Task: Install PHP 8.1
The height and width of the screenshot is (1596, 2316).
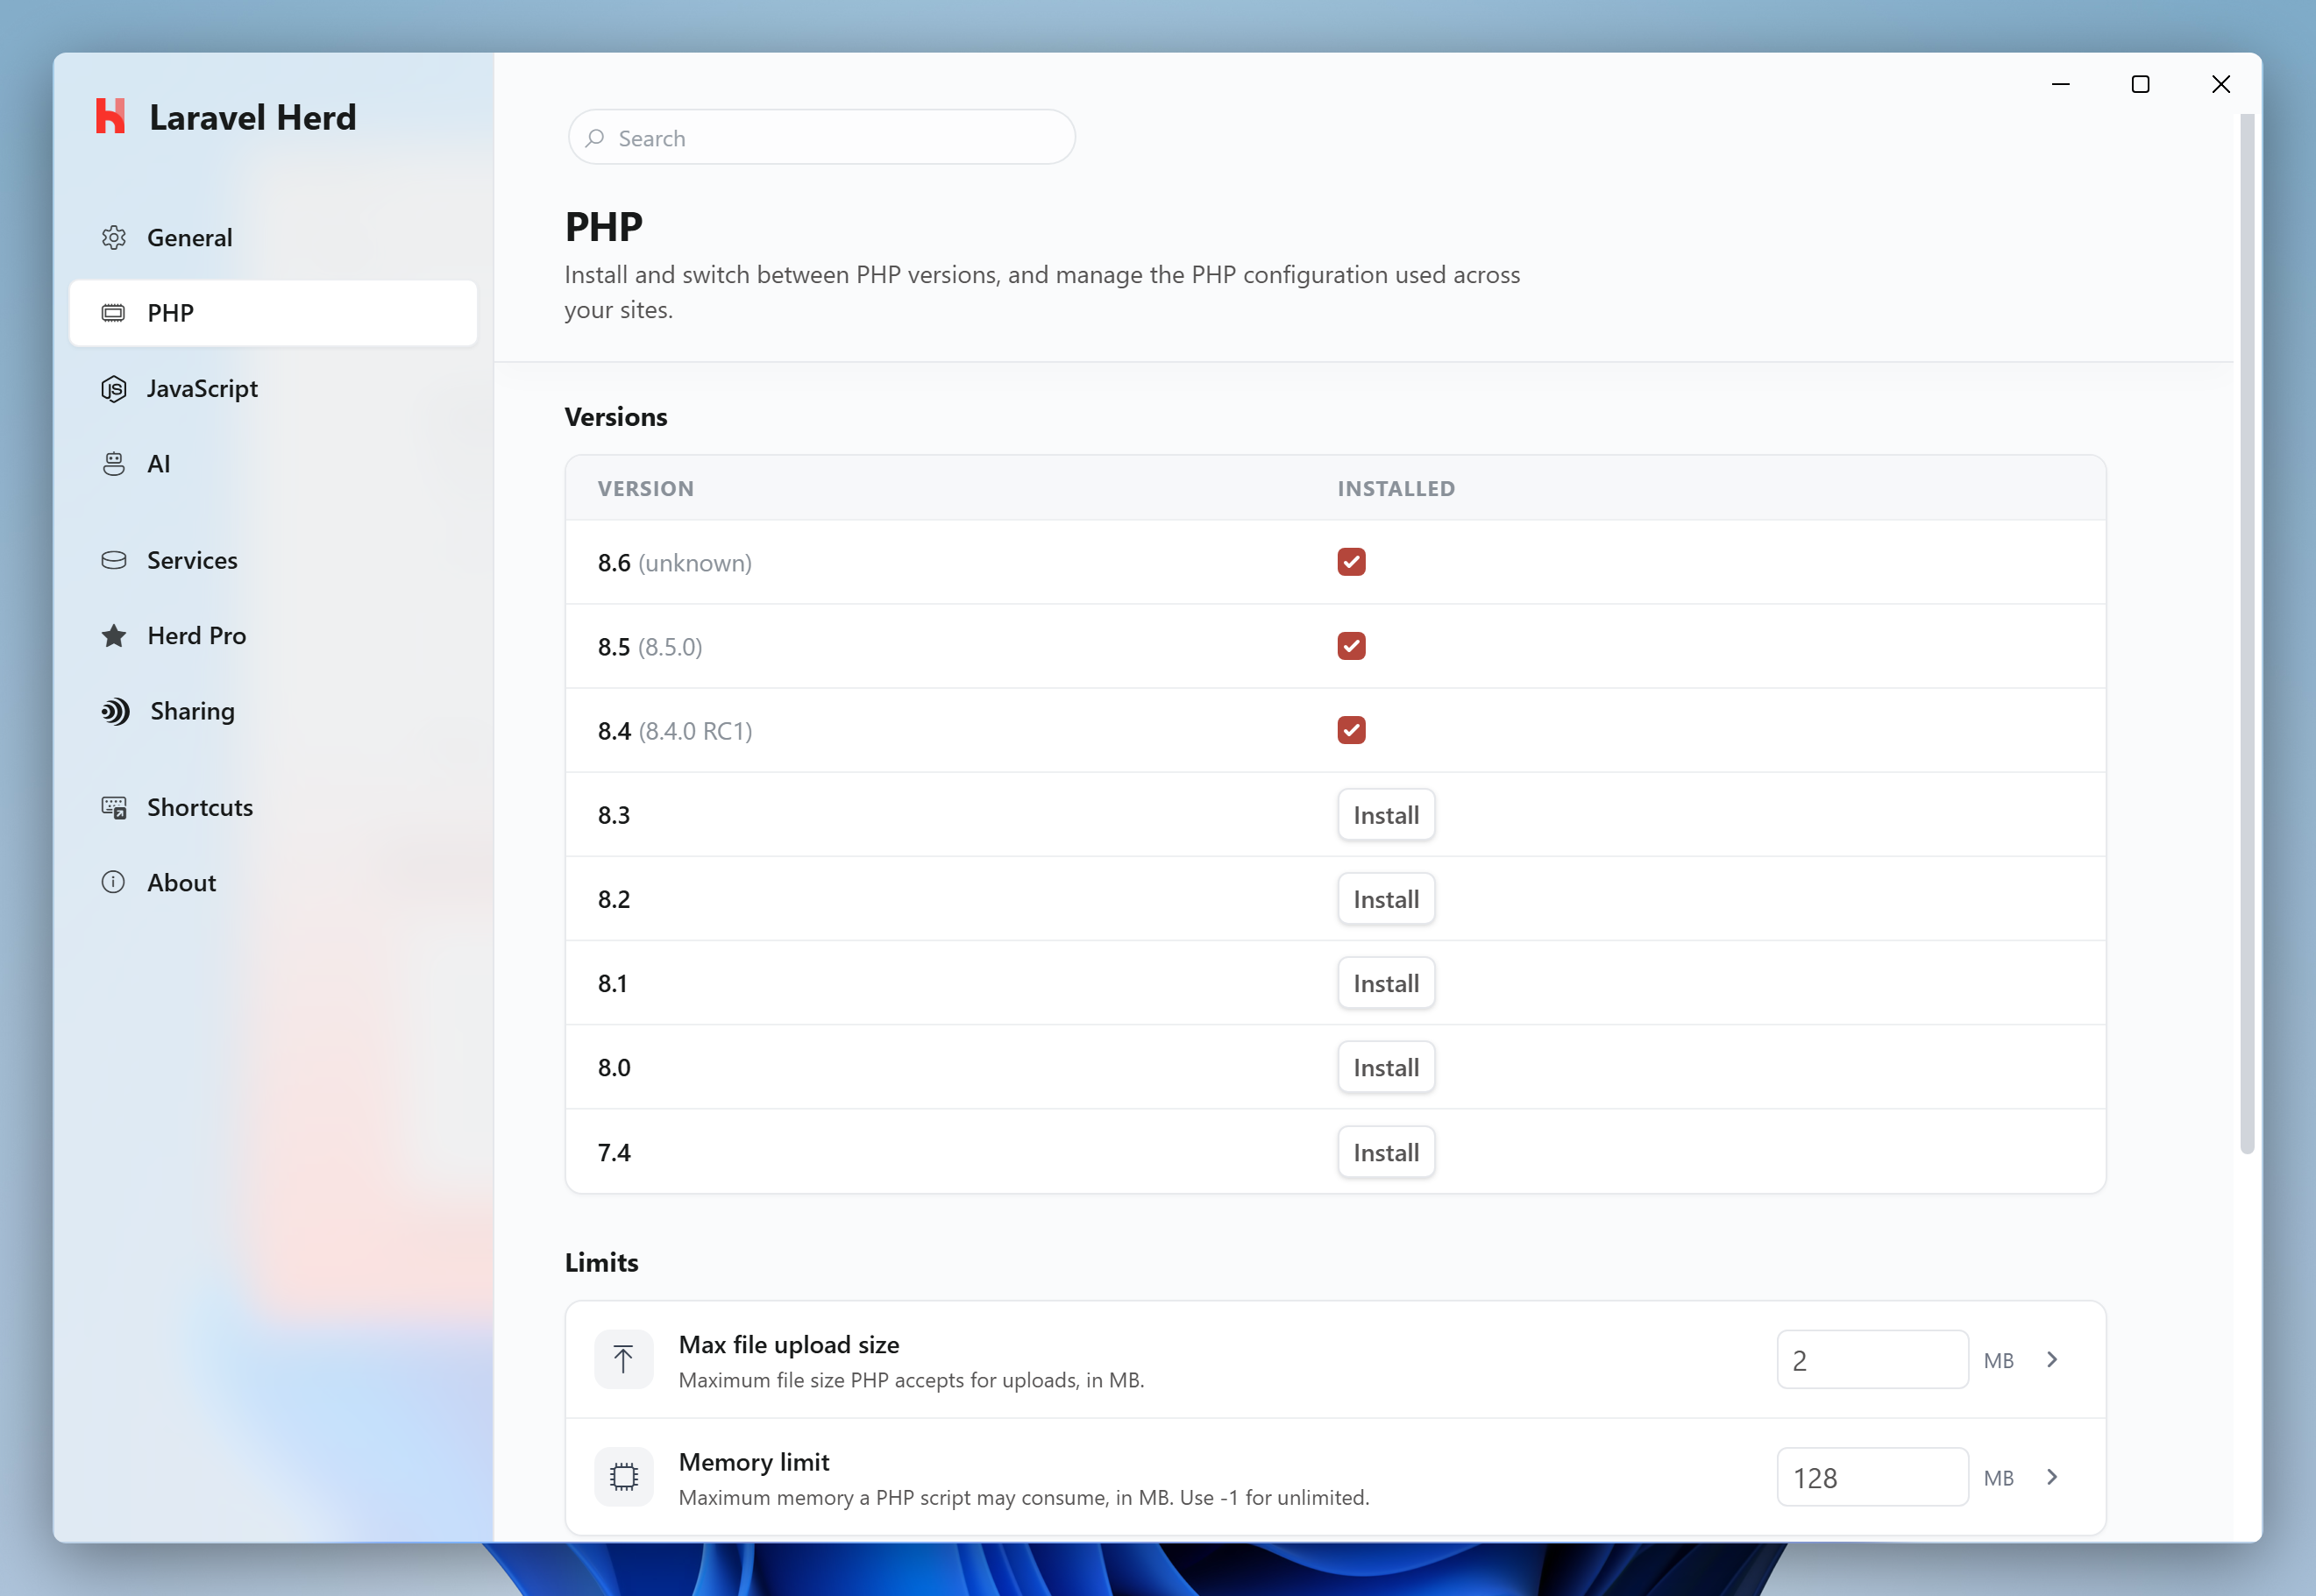Action: click(1386, 983)
